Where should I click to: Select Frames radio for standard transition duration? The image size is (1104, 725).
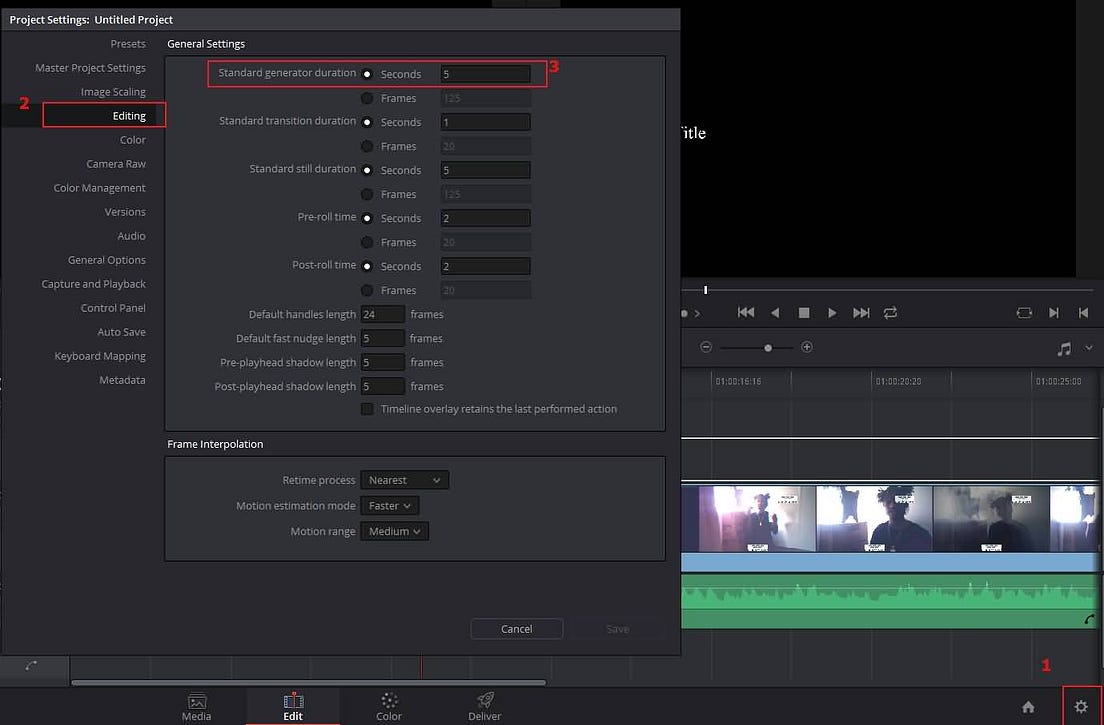[x=367, y=146]
